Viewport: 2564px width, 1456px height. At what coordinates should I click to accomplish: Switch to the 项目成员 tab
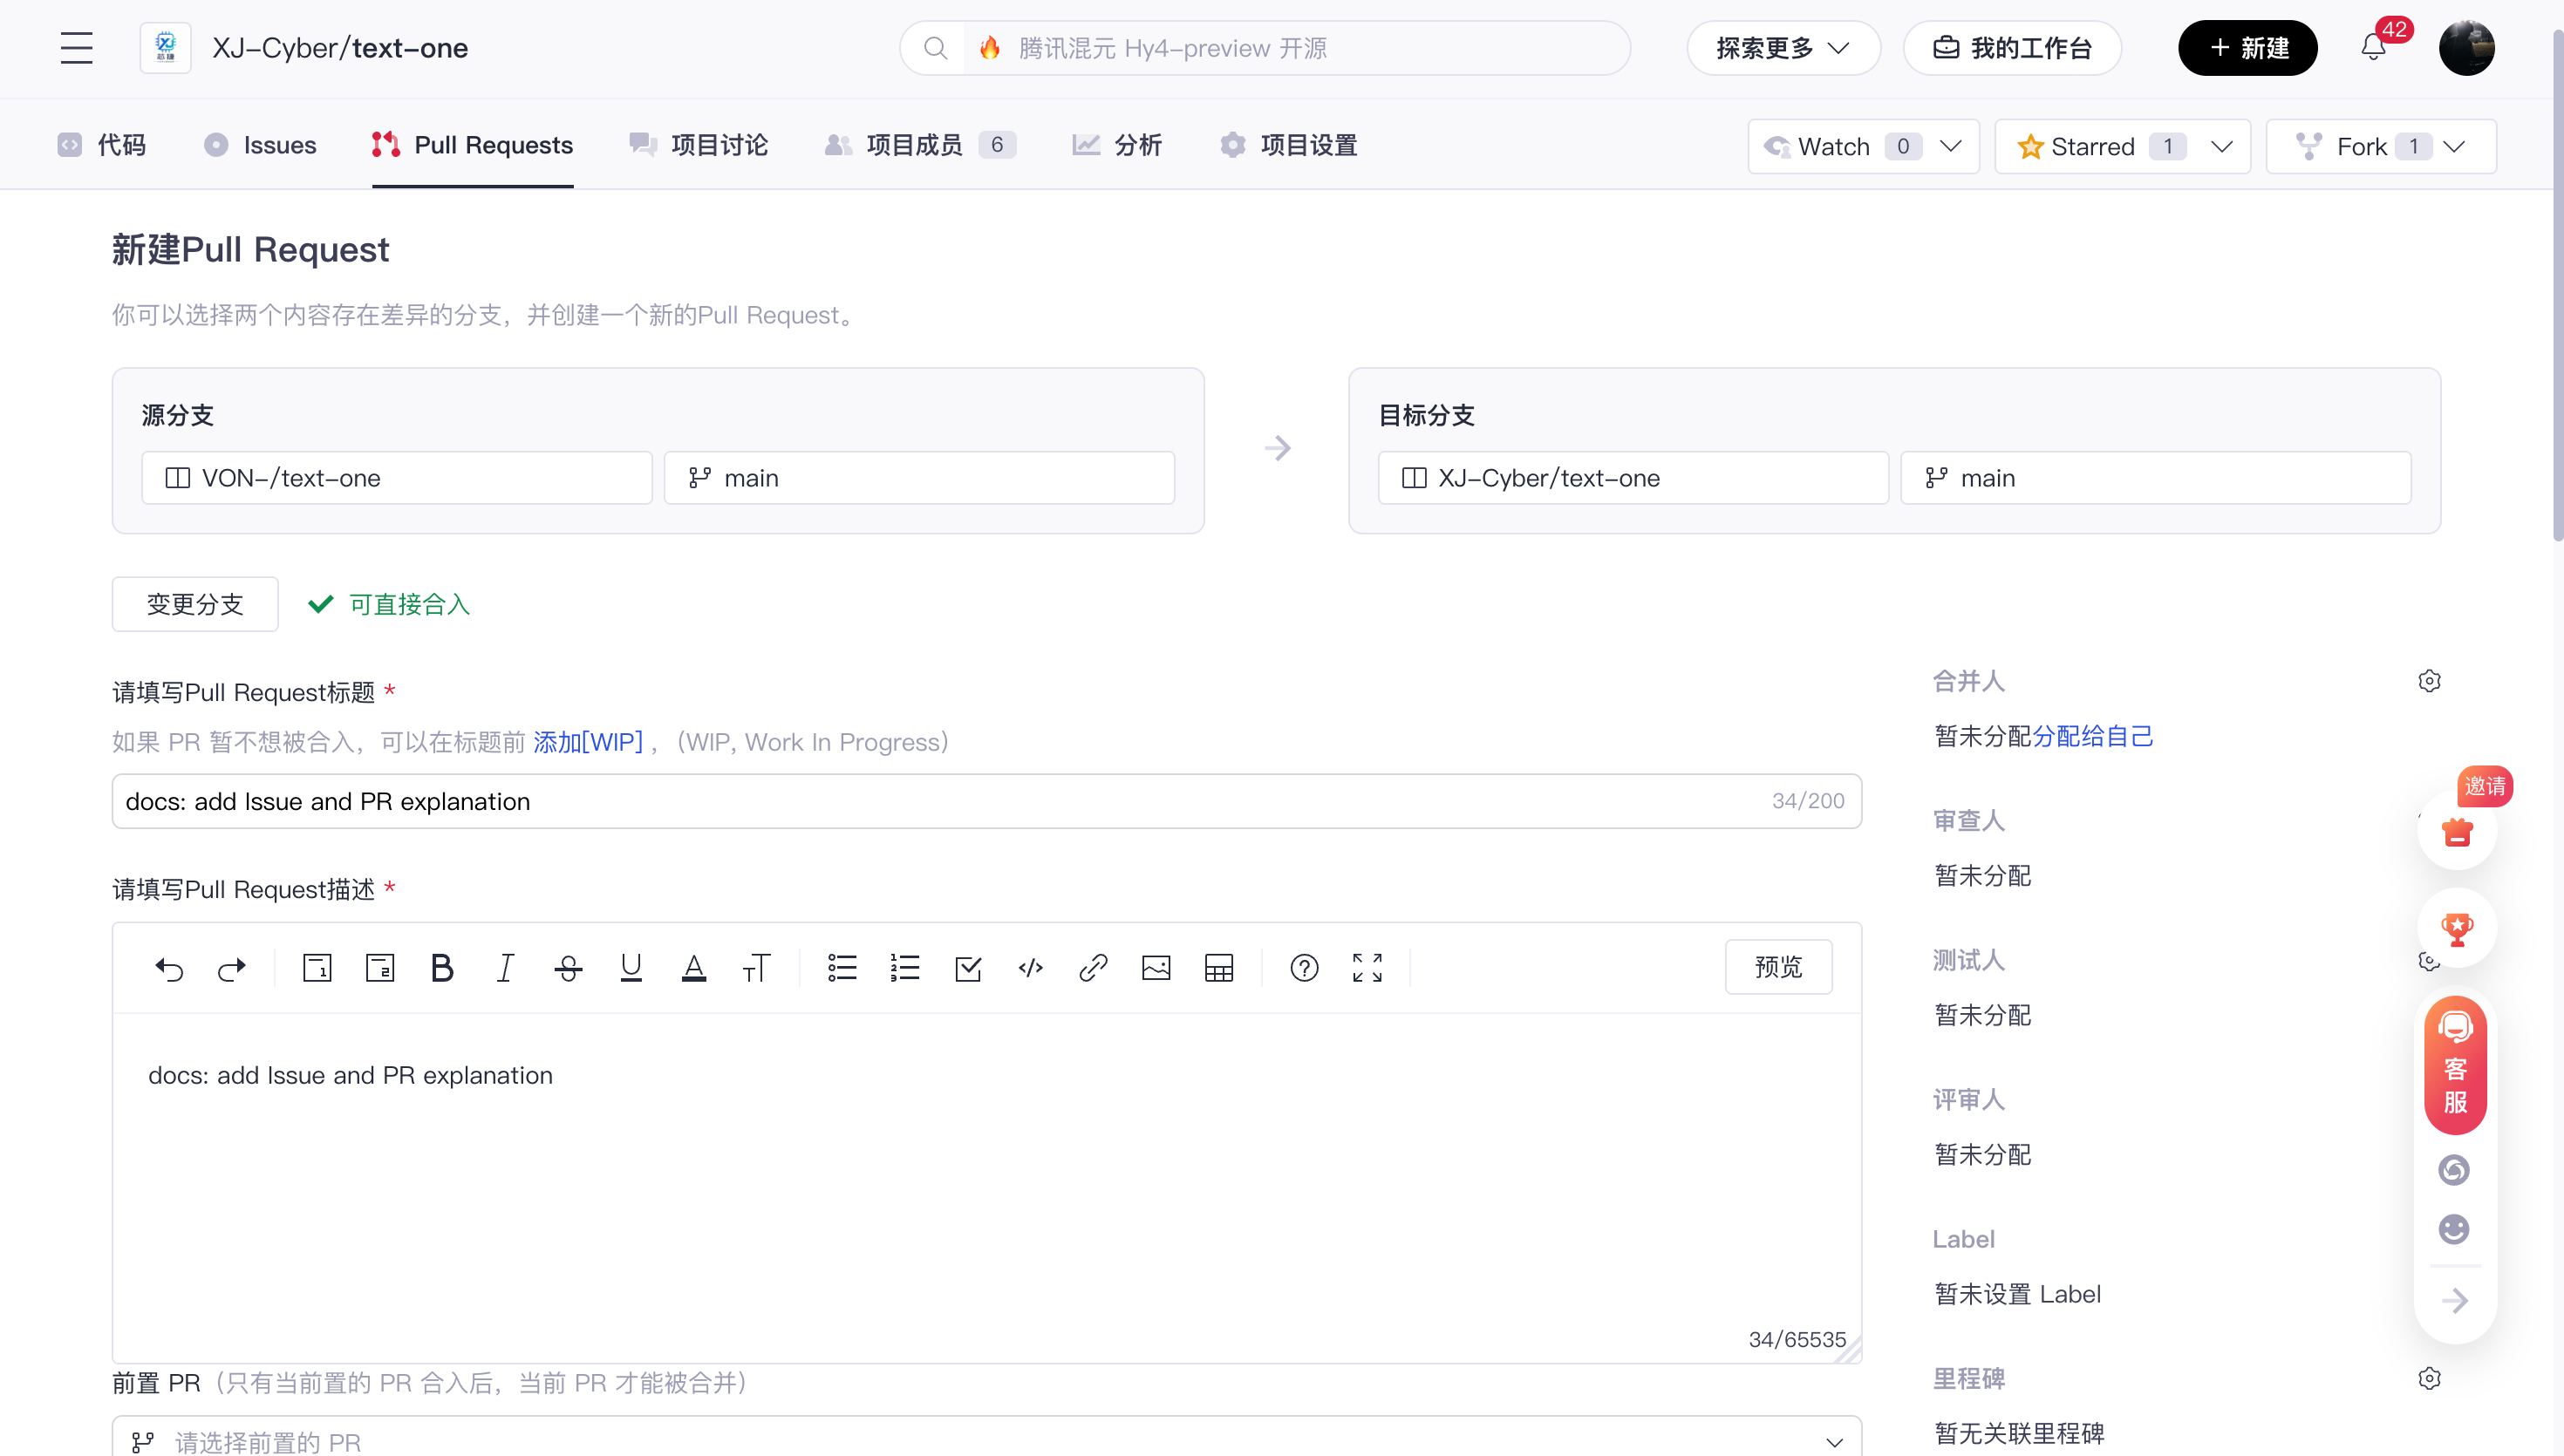point(920,145)
